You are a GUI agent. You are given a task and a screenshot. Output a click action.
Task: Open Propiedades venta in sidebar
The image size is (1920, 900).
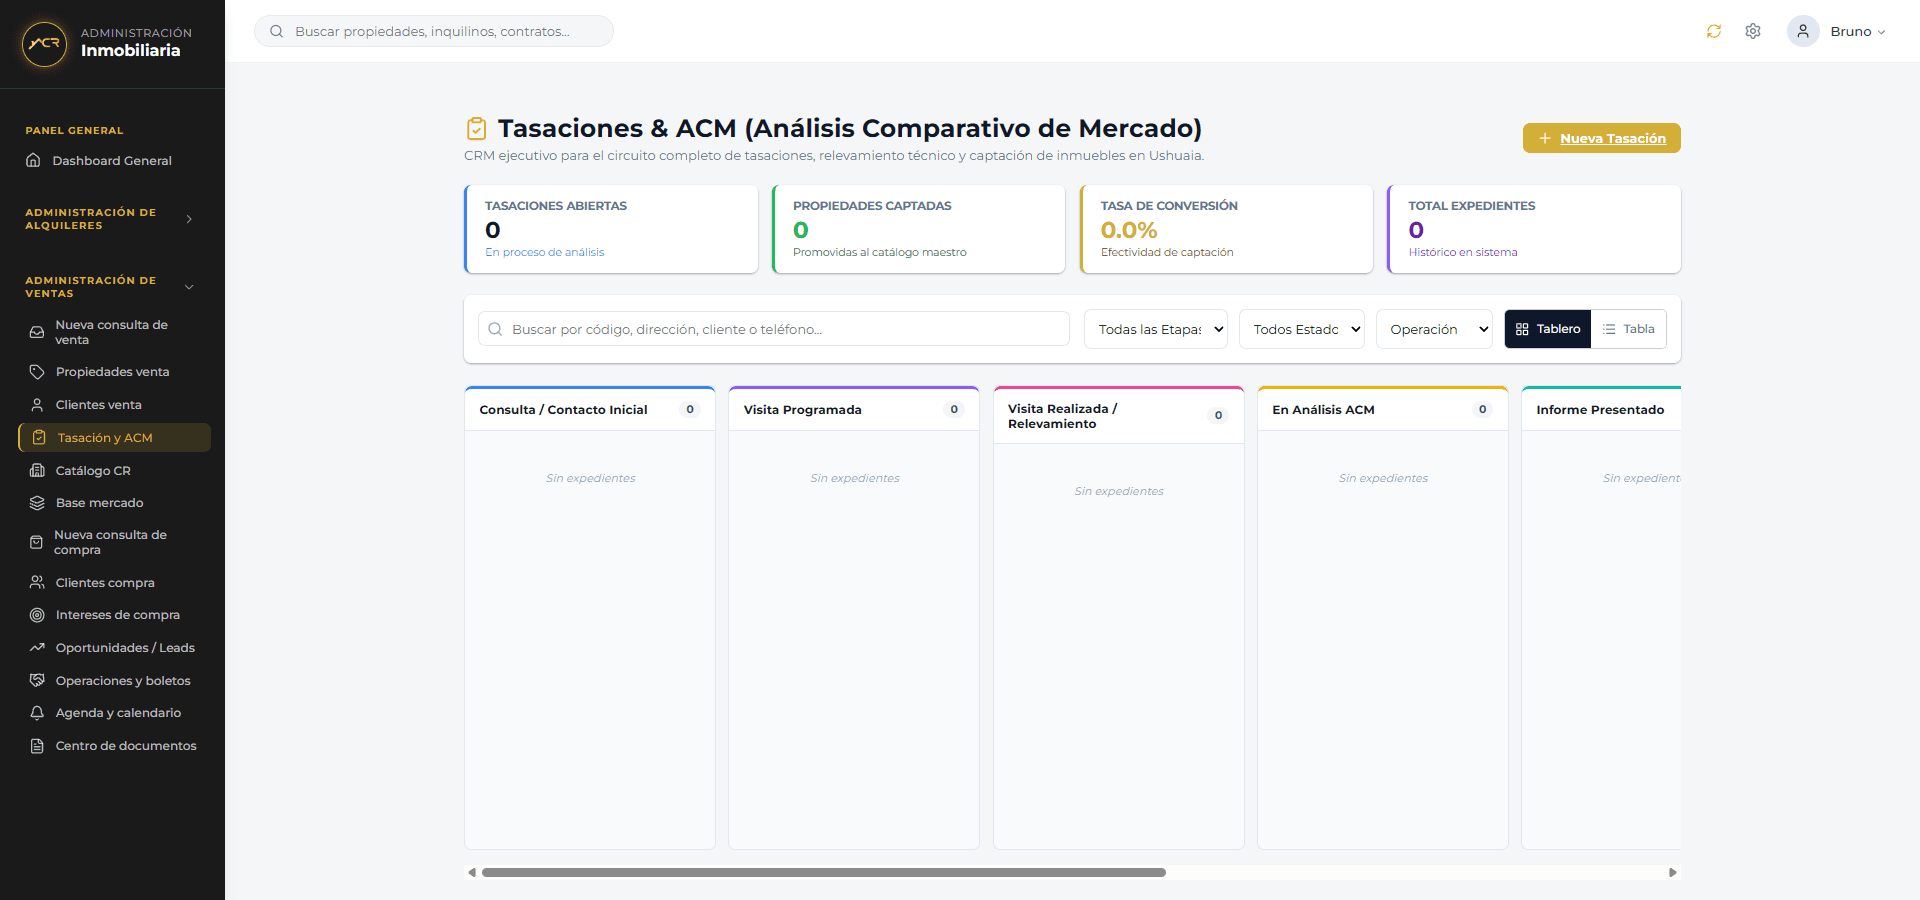click(114, 372)
